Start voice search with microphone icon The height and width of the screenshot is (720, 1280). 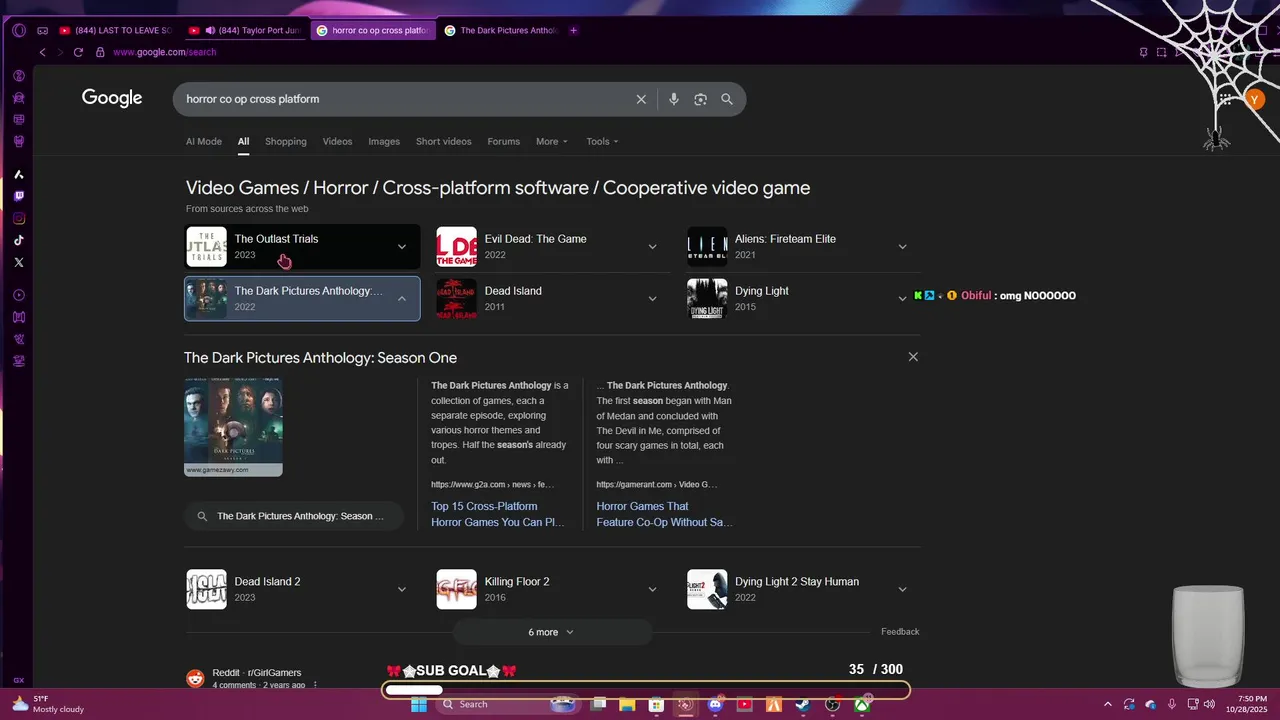(x=674, y=99)
